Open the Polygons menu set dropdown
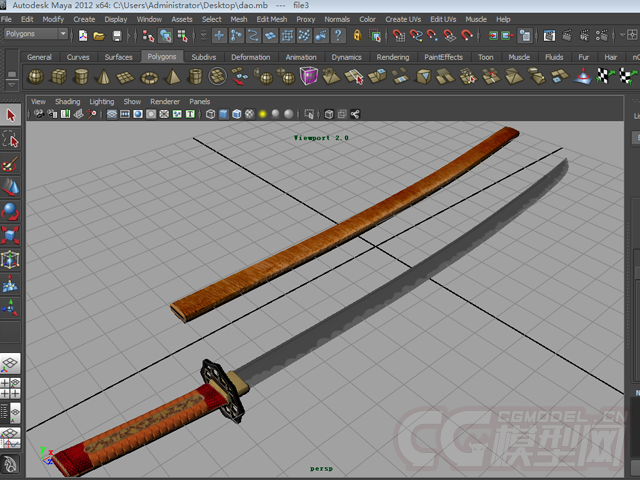Viewport: 640px width, 480px height. [35, 33]
